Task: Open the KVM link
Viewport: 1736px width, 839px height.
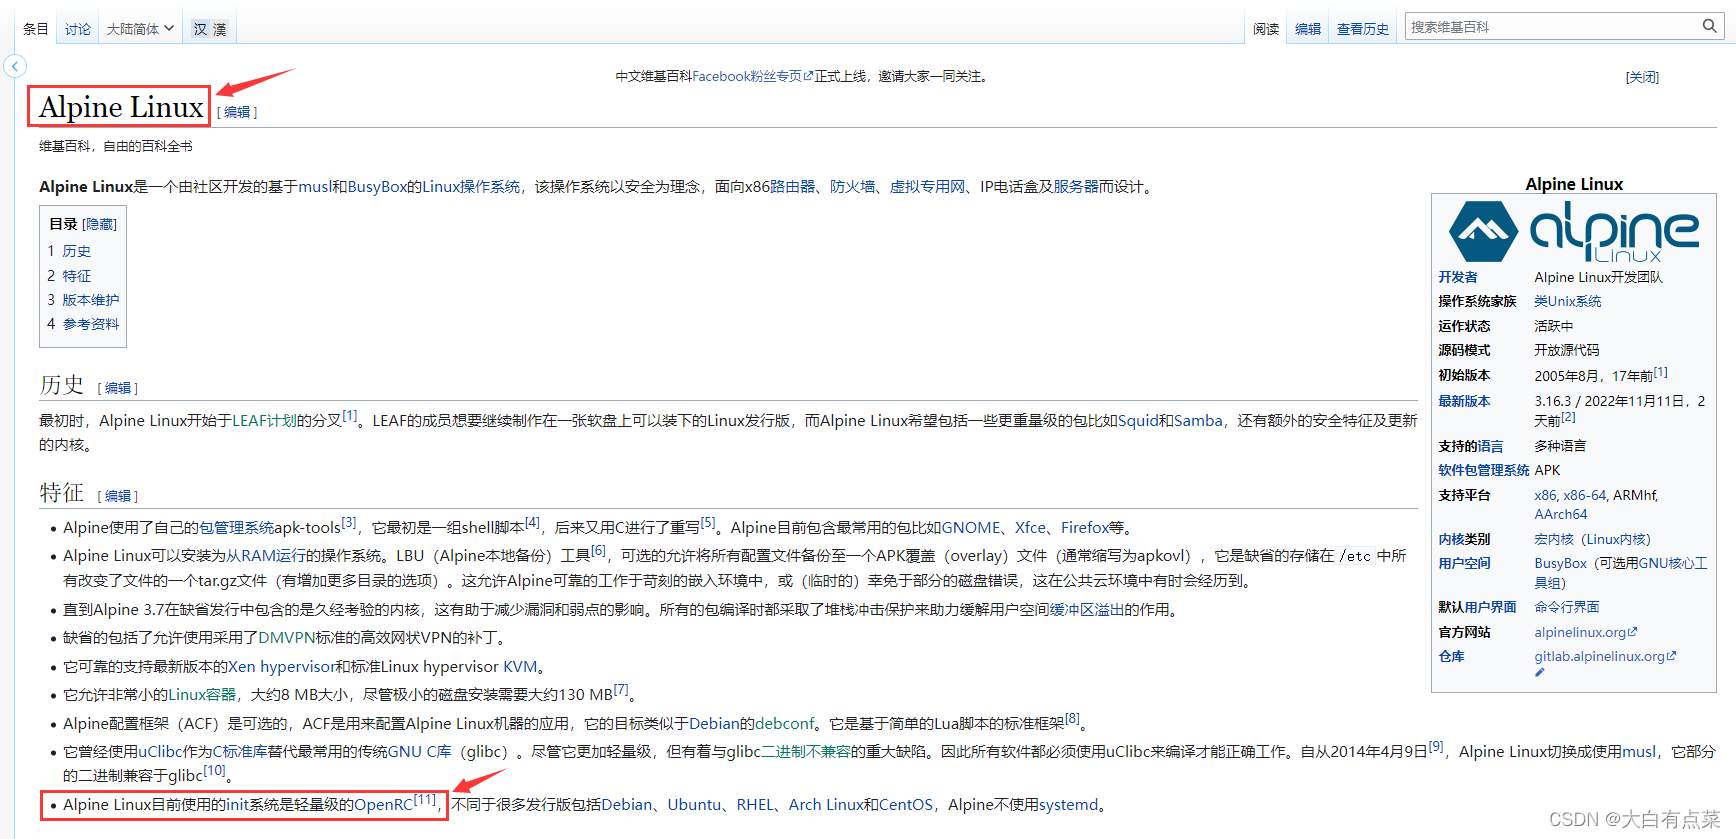Action: (x=520, y=666)
